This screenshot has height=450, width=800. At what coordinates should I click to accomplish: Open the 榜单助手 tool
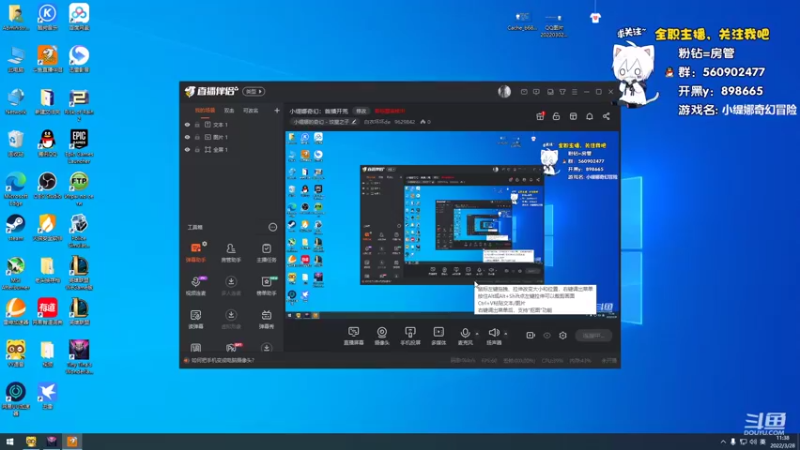[266, 286]
